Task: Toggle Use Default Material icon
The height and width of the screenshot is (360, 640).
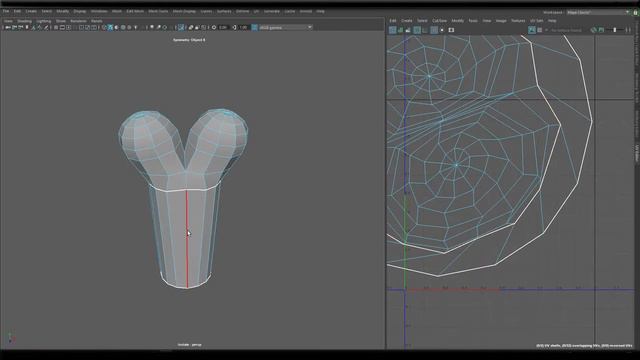Action: point(117,27)
